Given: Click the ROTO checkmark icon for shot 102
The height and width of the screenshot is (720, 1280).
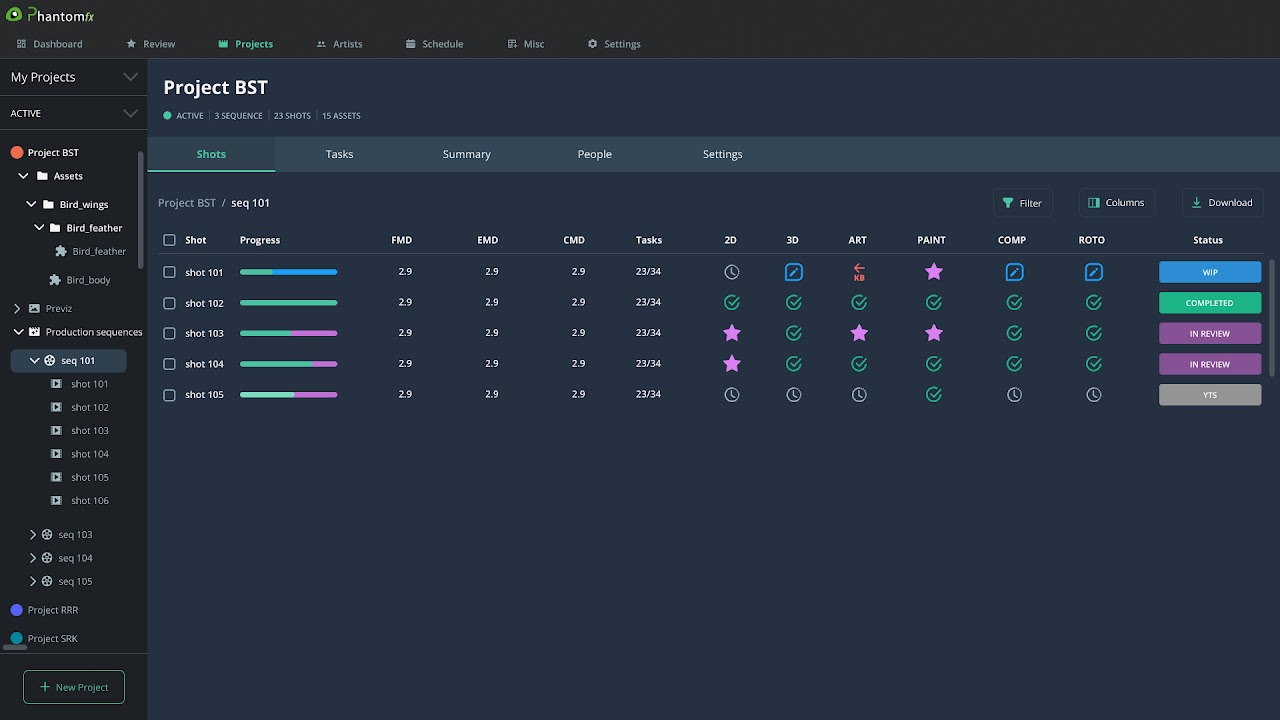Looking at the screenshot, I should 1093,303.
